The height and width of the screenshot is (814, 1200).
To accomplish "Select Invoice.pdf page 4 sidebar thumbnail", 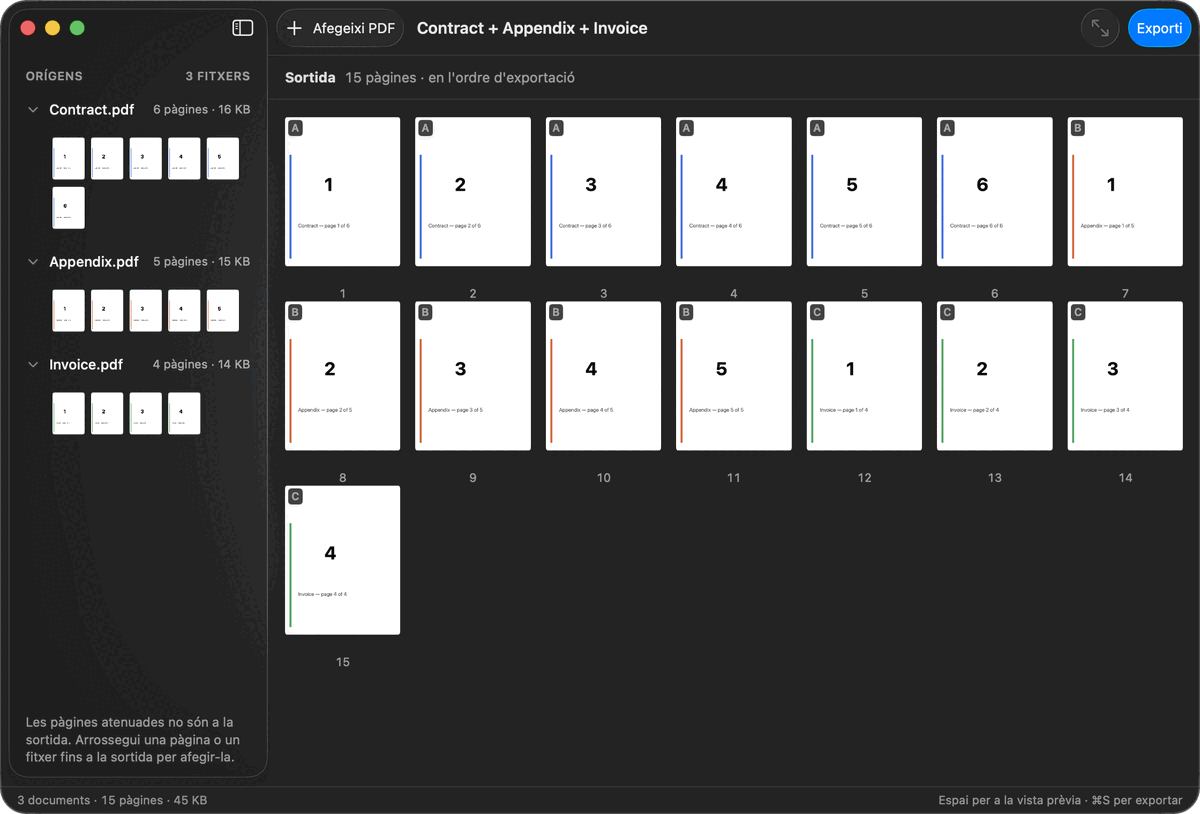I will pyautogui.click(x=184, y=414).
